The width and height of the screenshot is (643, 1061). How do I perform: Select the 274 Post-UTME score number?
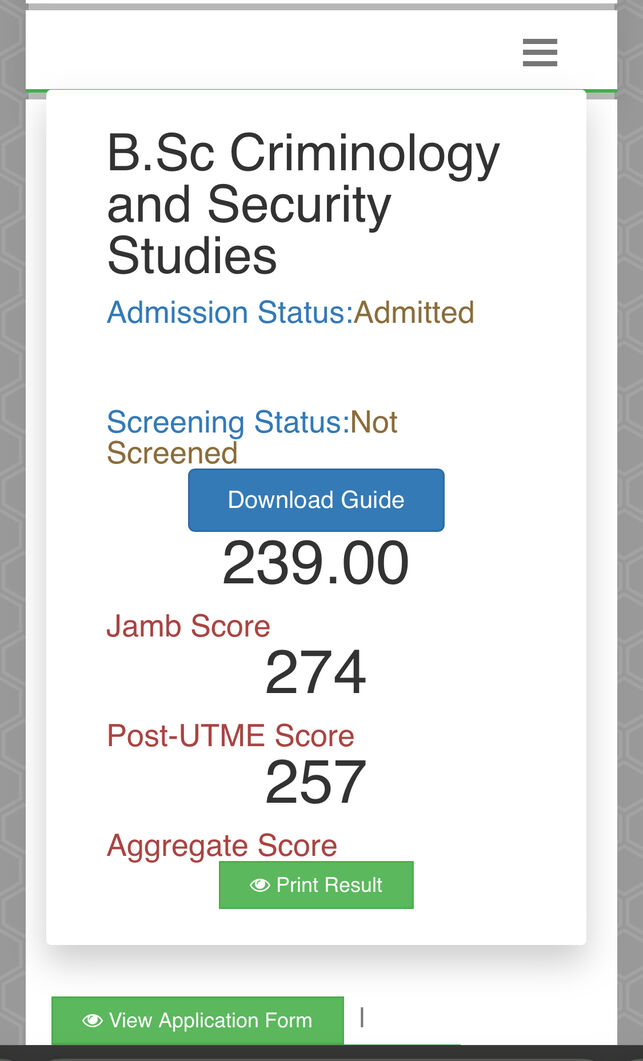pyautogui.click(x=315, y=673)
